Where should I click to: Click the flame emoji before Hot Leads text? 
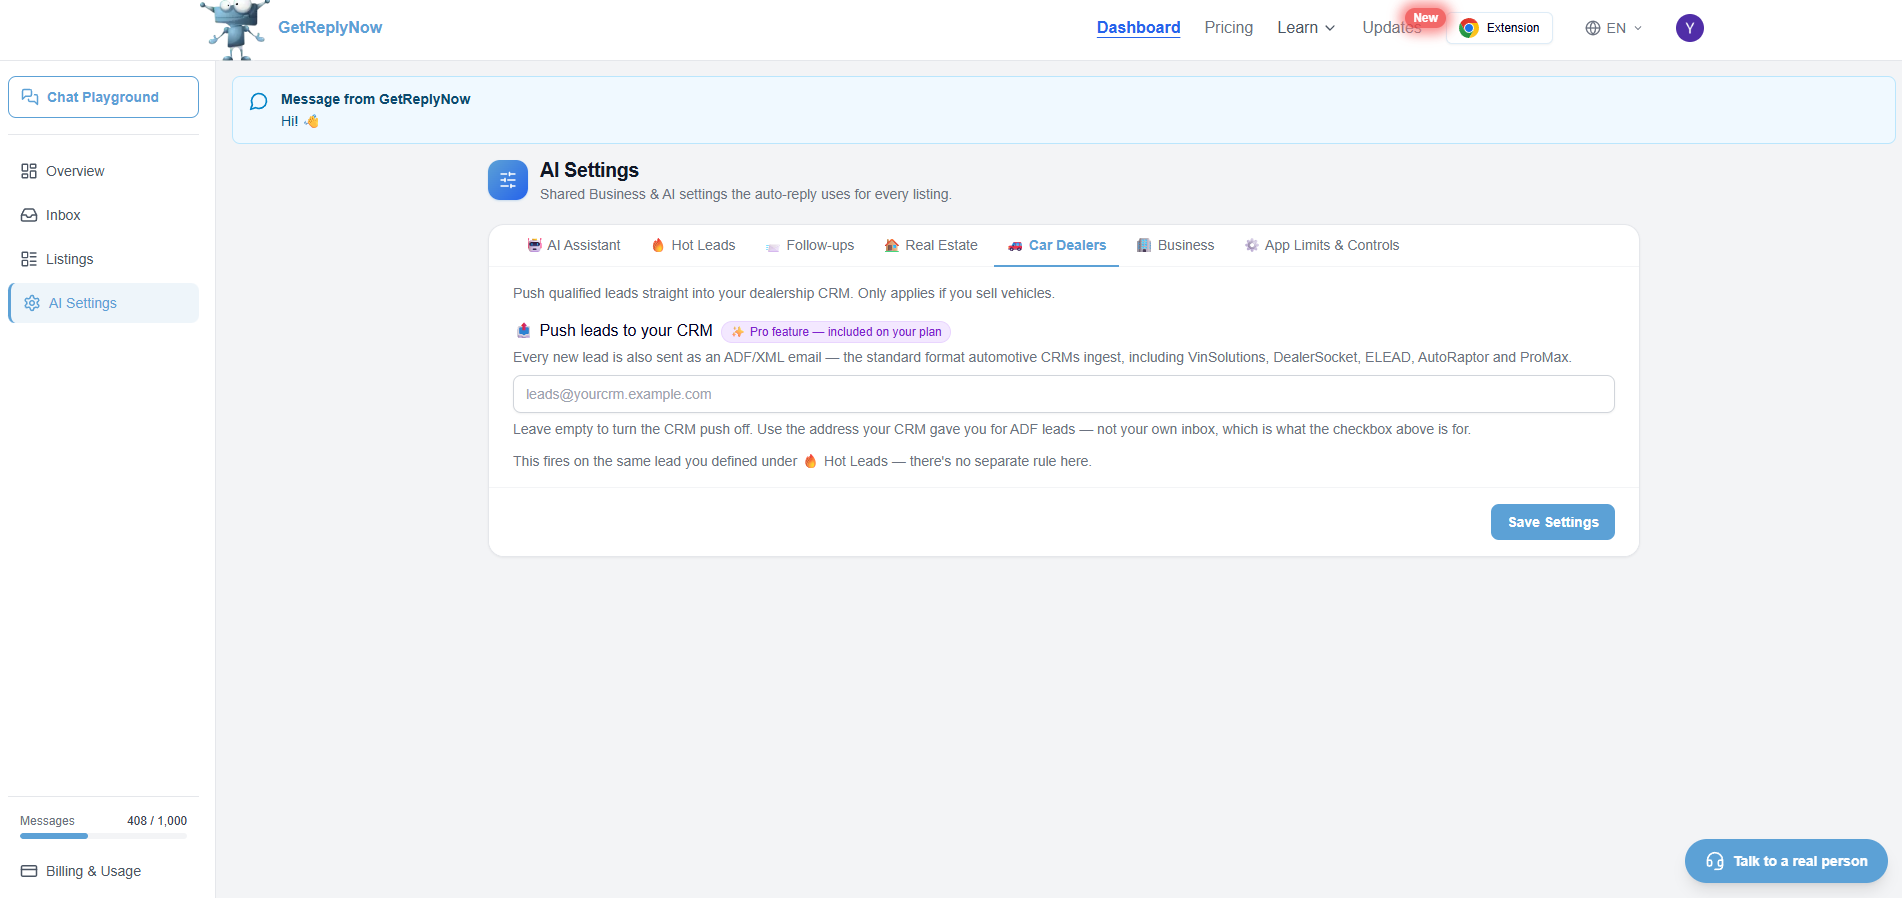811,461
